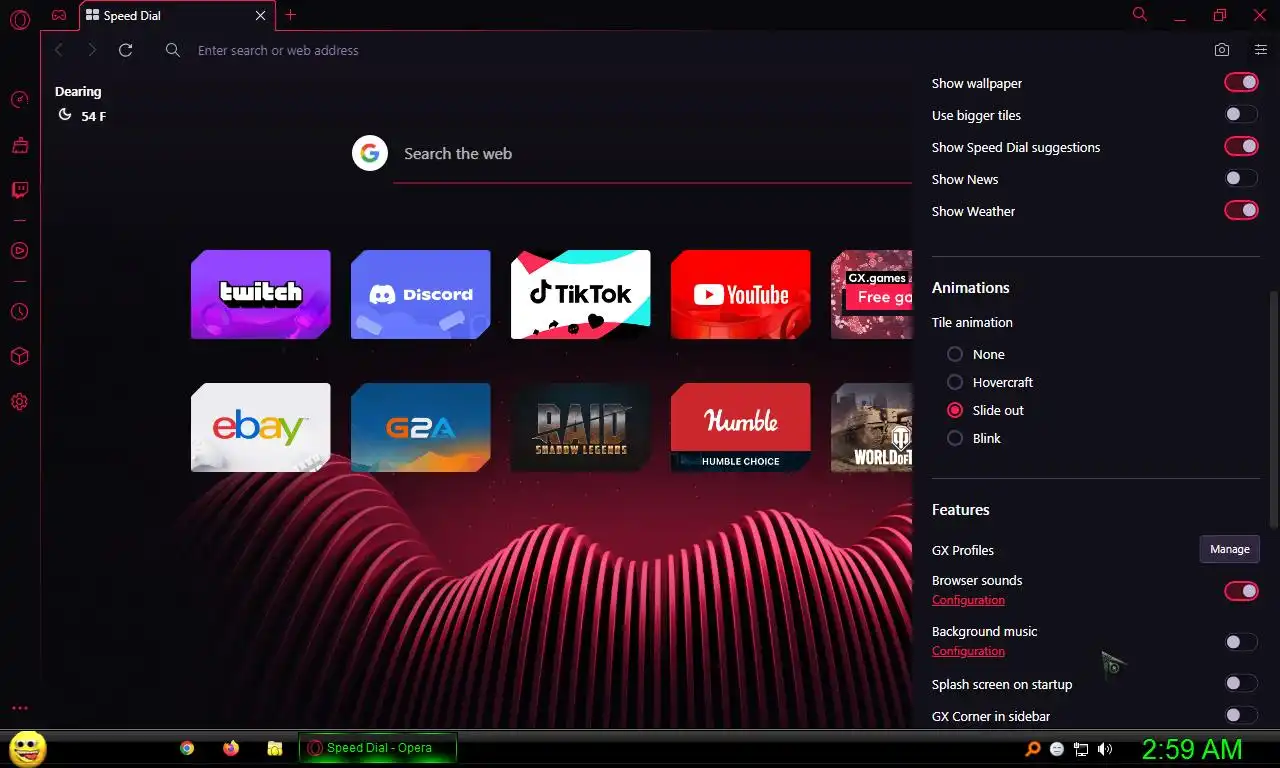Switch to Speed Dial tab

pos(176,16)
